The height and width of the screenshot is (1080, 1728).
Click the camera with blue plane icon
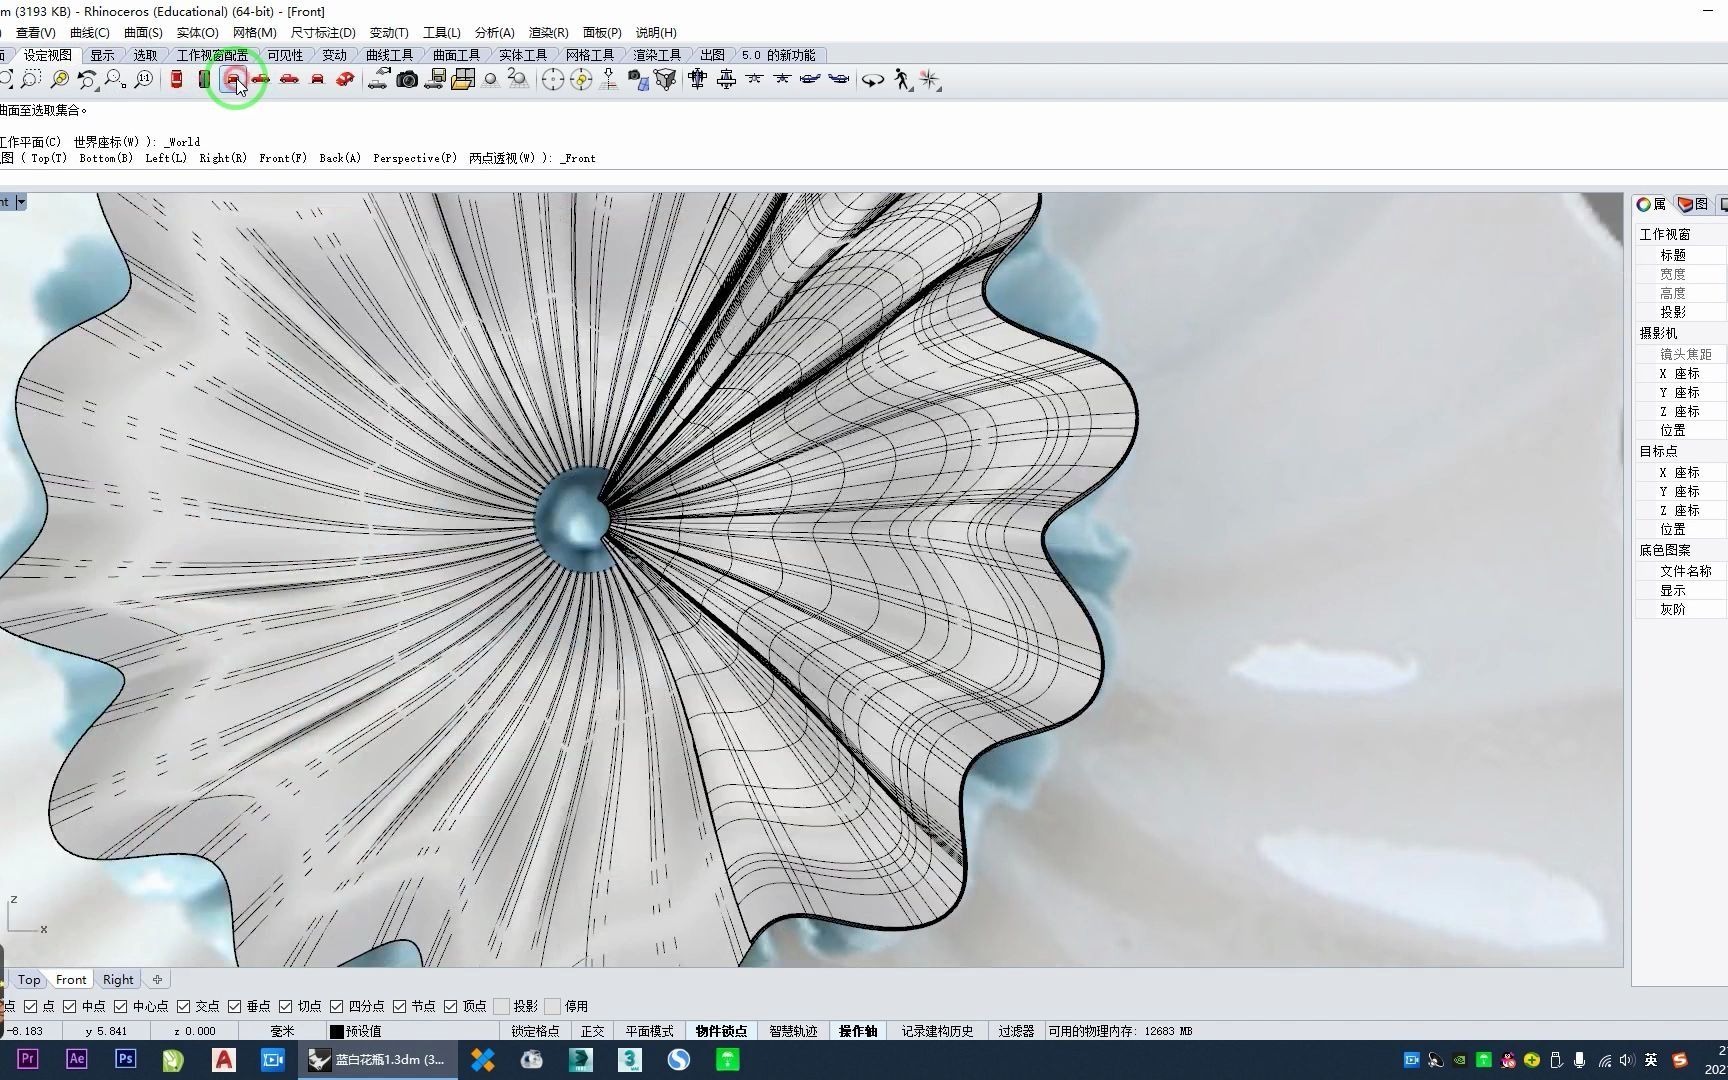[x=637, y=79]
